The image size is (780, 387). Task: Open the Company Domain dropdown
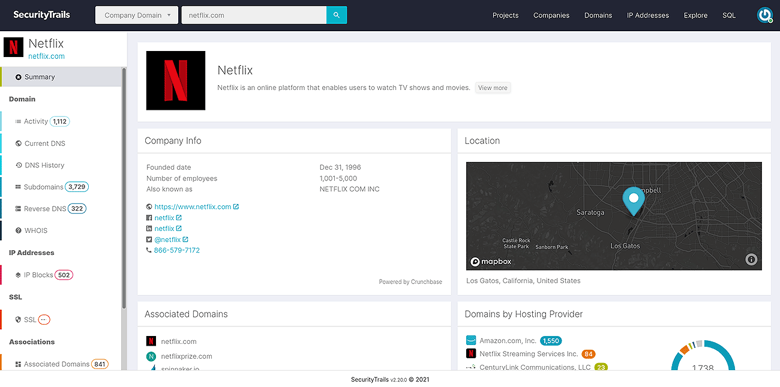(x=136, y=15)
